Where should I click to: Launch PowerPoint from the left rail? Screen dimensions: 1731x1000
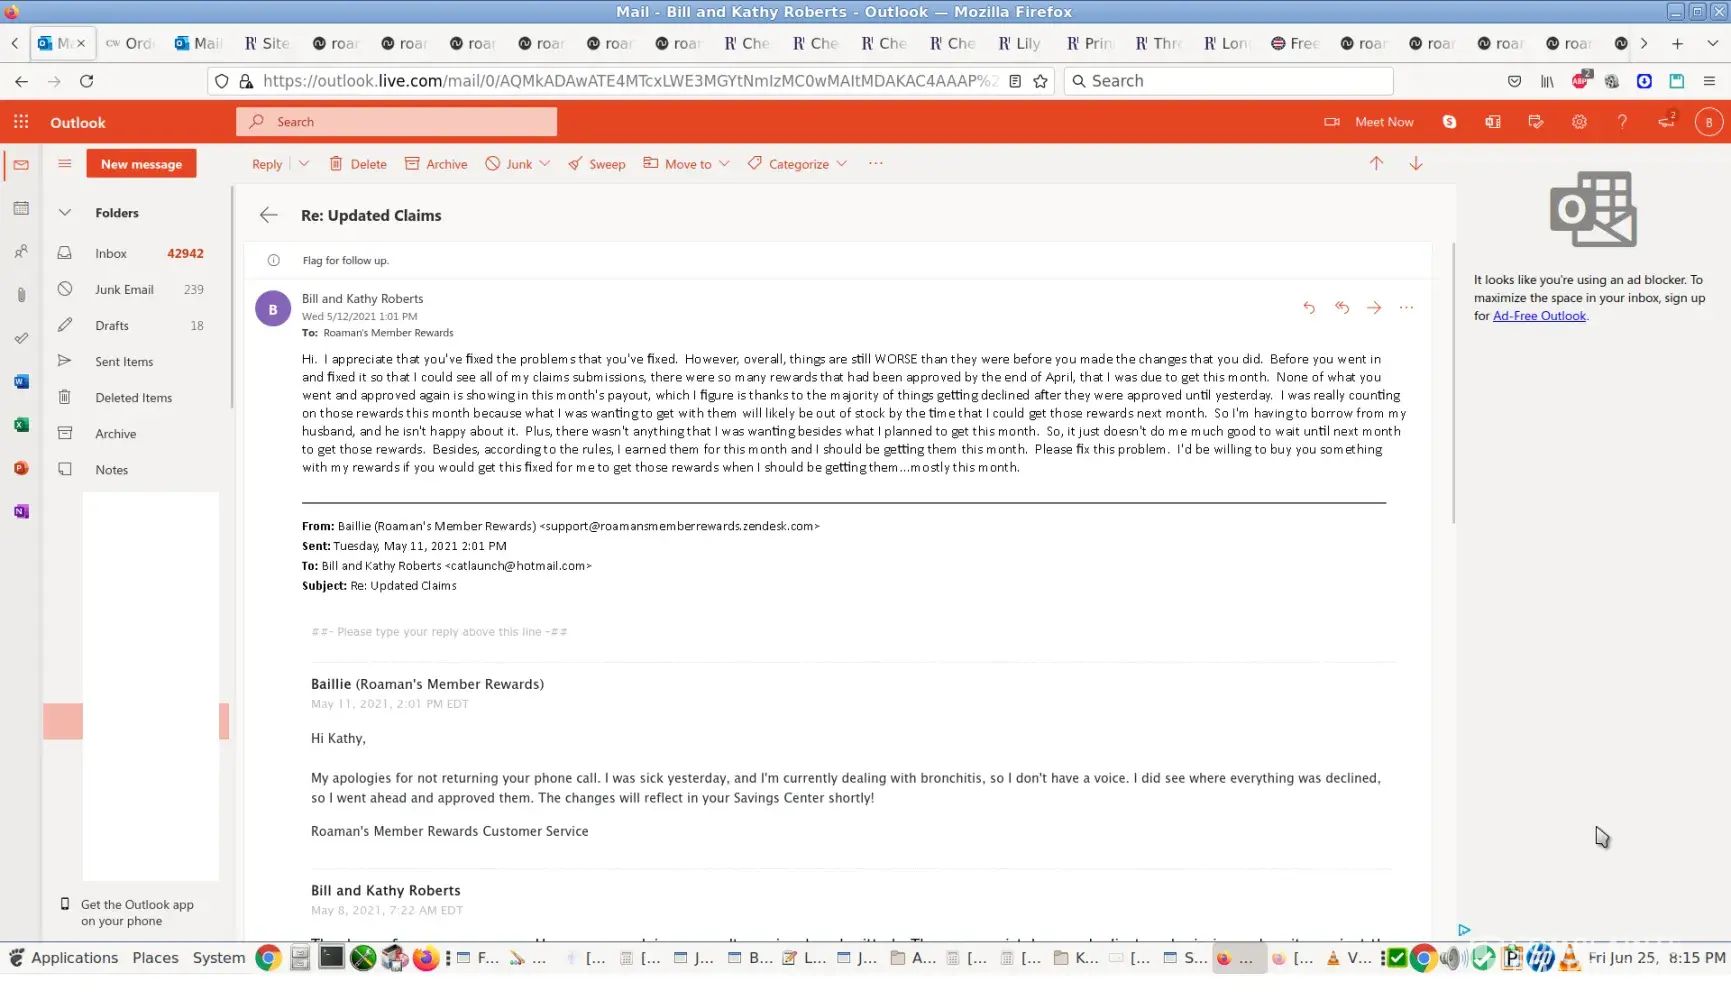point(21,468)
